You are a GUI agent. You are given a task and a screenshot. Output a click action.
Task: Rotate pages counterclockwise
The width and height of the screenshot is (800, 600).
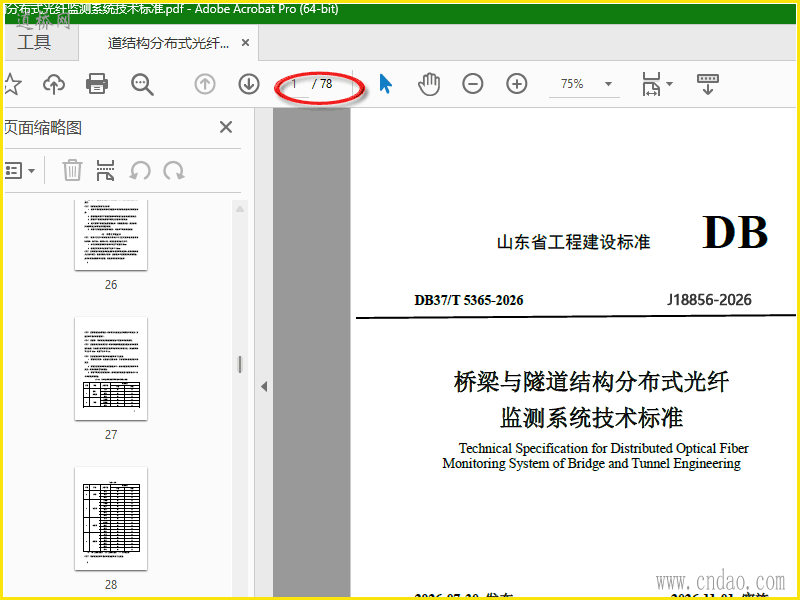tap(140, 170)
